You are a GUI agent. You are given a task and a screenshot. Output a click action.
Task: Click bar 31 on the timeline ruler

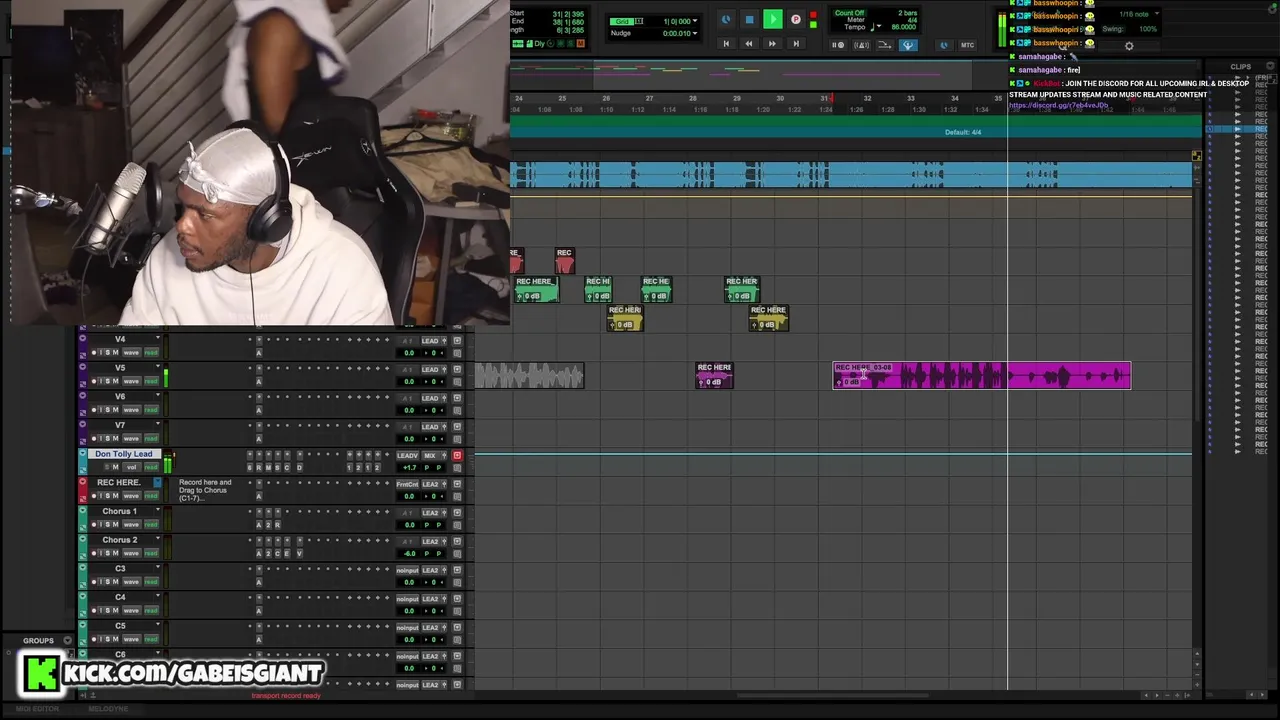(825, 98)
